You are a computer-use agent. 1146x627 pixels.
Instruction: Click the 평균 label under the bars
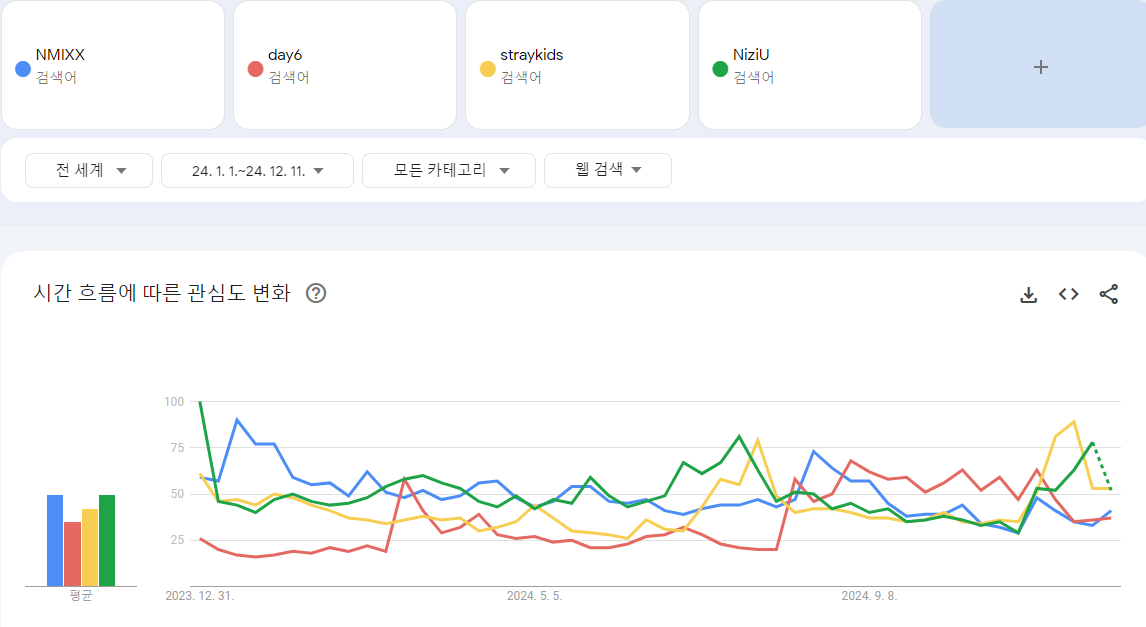(81, 596)
